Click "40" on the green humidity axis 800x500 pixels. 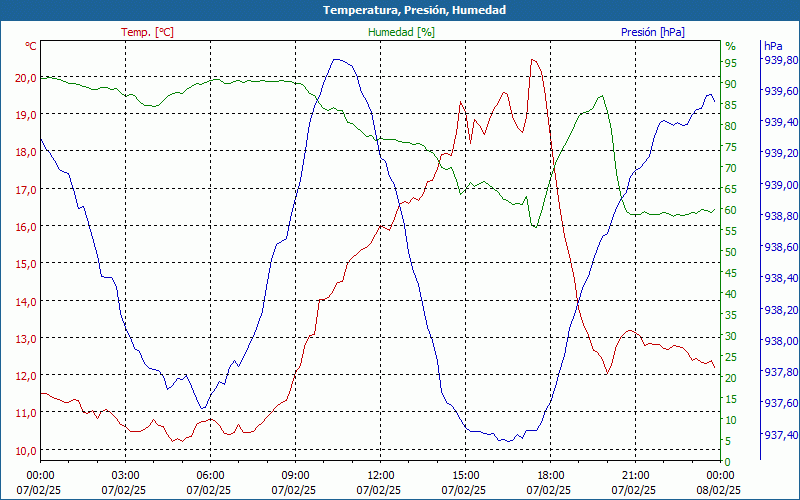point(731,294)
